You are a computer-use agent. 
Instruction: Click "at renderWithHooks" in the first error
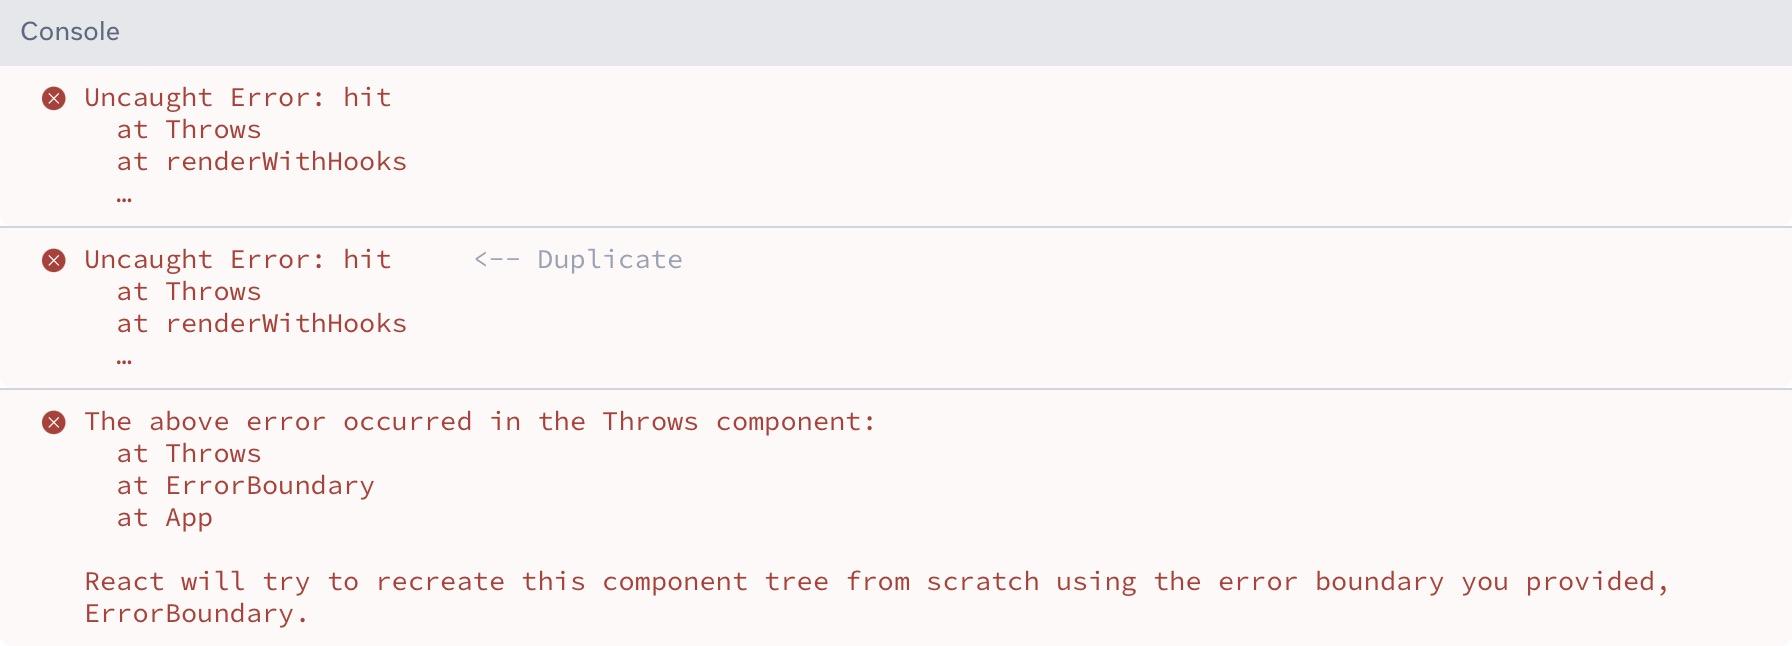(262, 162)
